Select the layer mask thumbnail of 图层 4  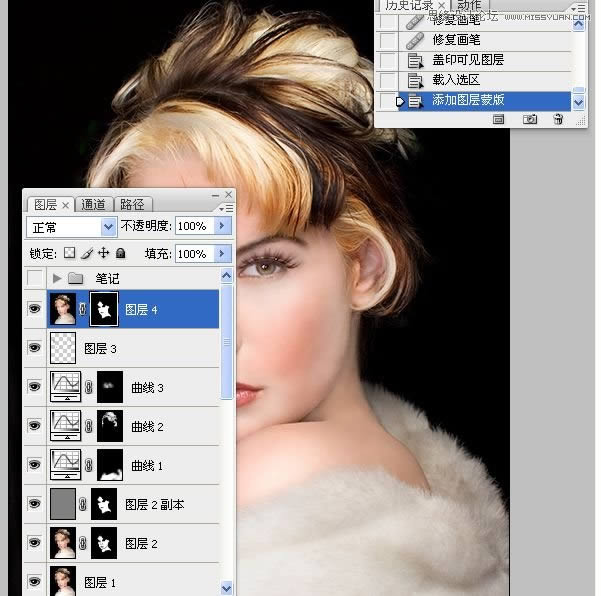[104, 310]
